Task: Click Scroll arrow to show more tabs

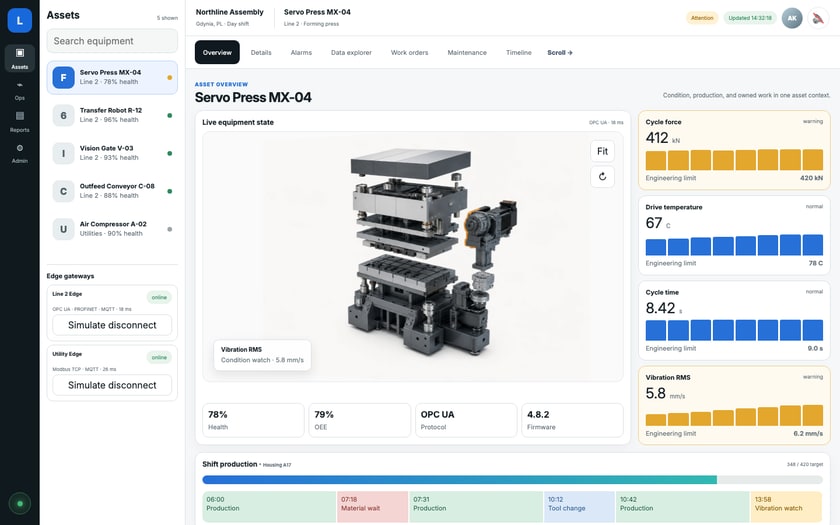Action: tap(560, 52)
